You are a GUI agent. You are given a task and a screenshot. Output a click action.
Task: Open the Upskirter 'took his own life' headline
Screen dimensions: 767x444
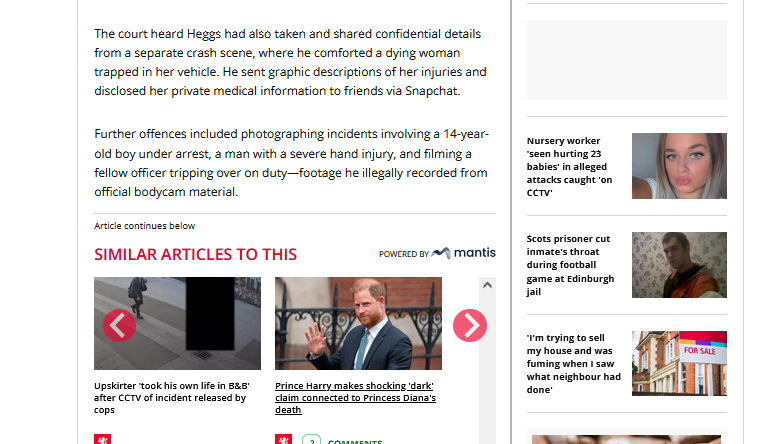[x=172, y=398]
